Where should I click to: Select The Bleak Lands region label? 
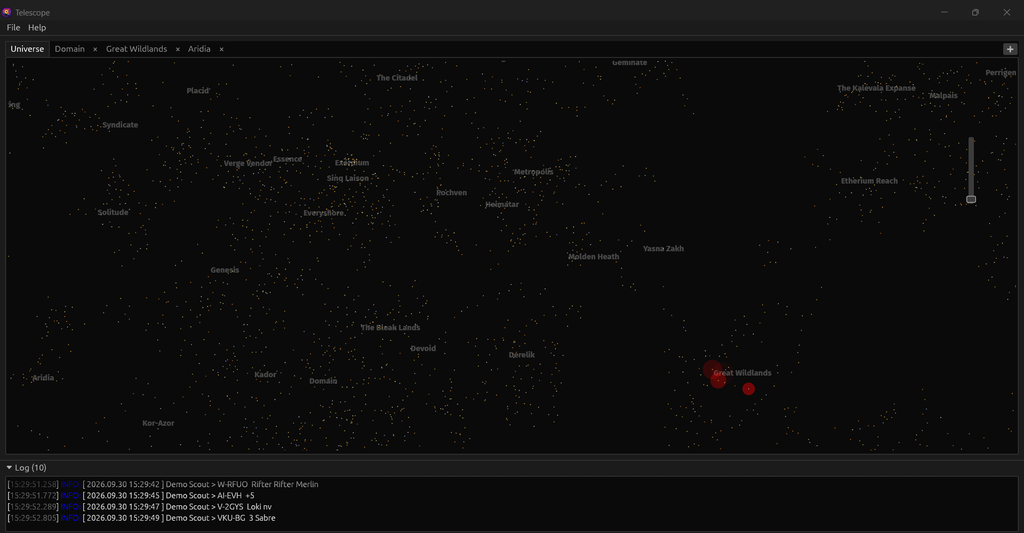[391, 327]
